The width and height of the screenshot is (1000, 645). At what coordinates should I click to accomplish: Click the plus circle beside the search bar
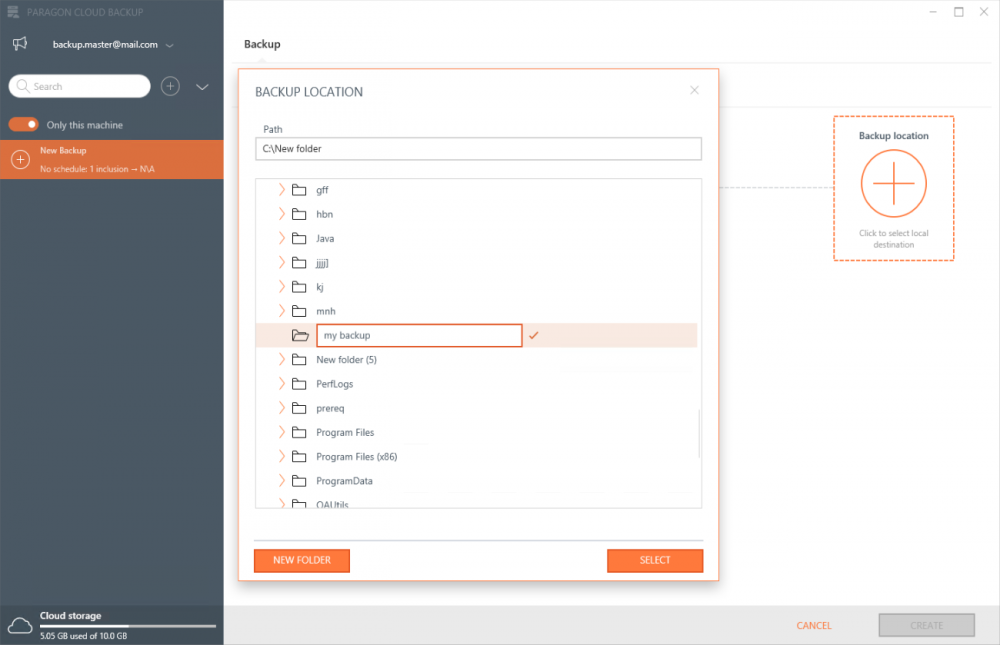[x=170, y=86]
